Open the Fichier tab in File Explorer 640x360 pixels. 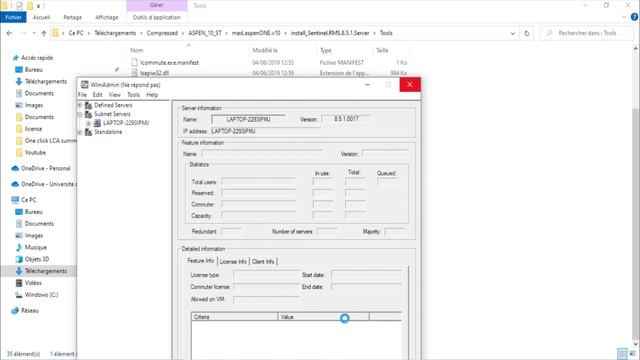[13, 17]
